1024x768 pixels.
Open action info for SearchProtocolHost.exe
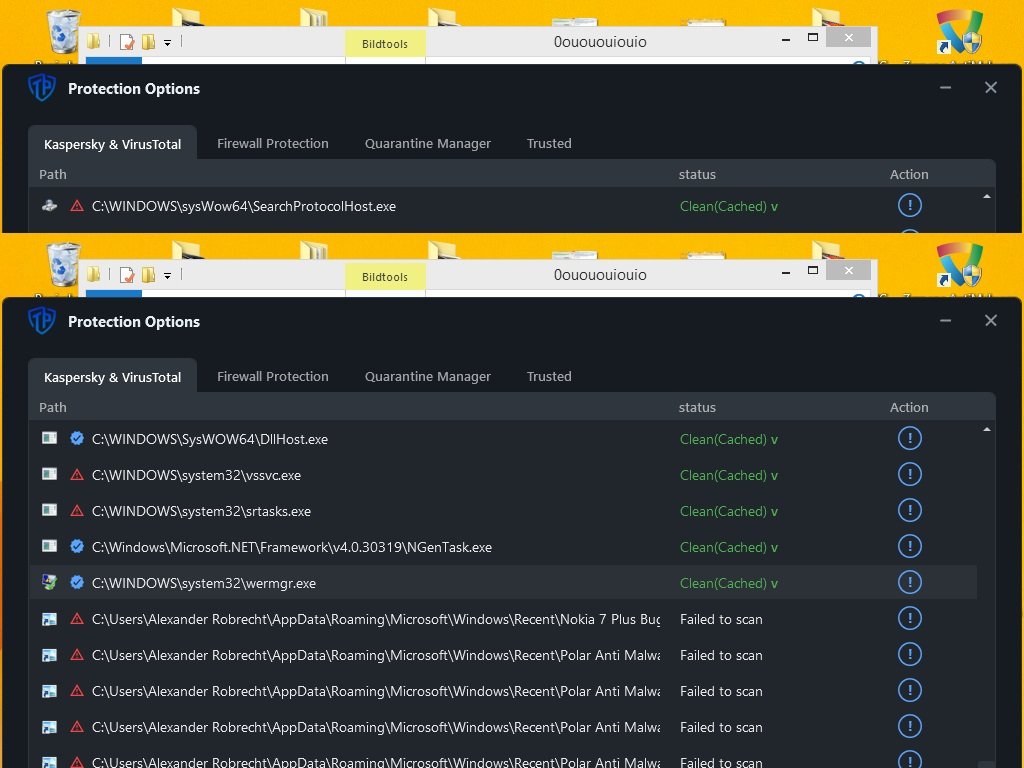pyautogui.click(x=910, y=205)
